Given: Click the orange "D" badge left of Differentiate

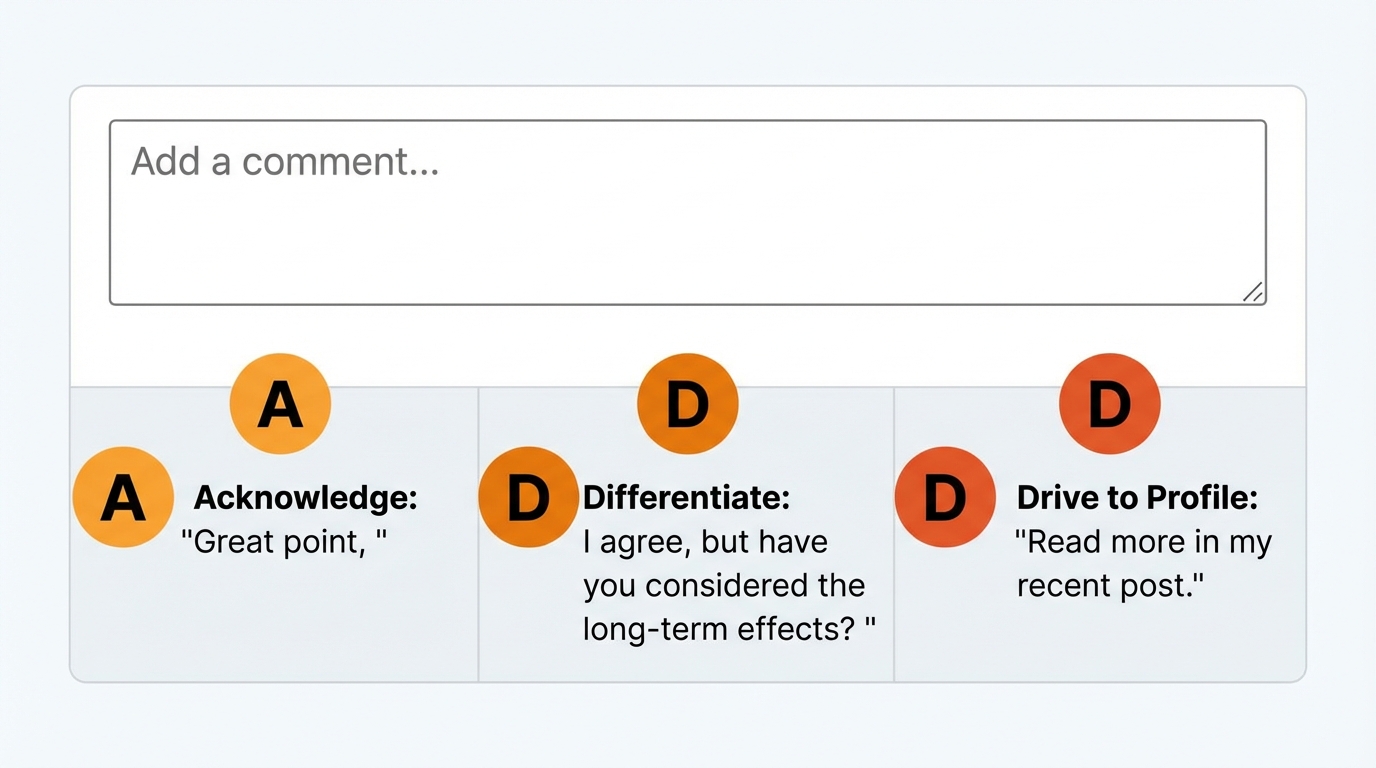Looking at the screenshot, I should coord(528,497).
